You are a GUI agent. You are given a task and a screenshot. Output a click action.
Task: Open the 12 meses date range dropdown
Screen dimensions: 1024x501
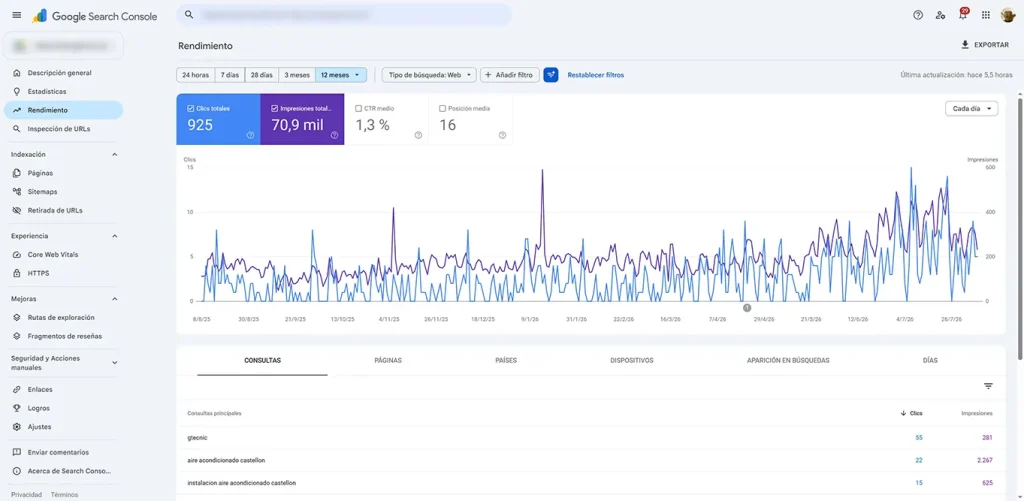coord(341,75)
